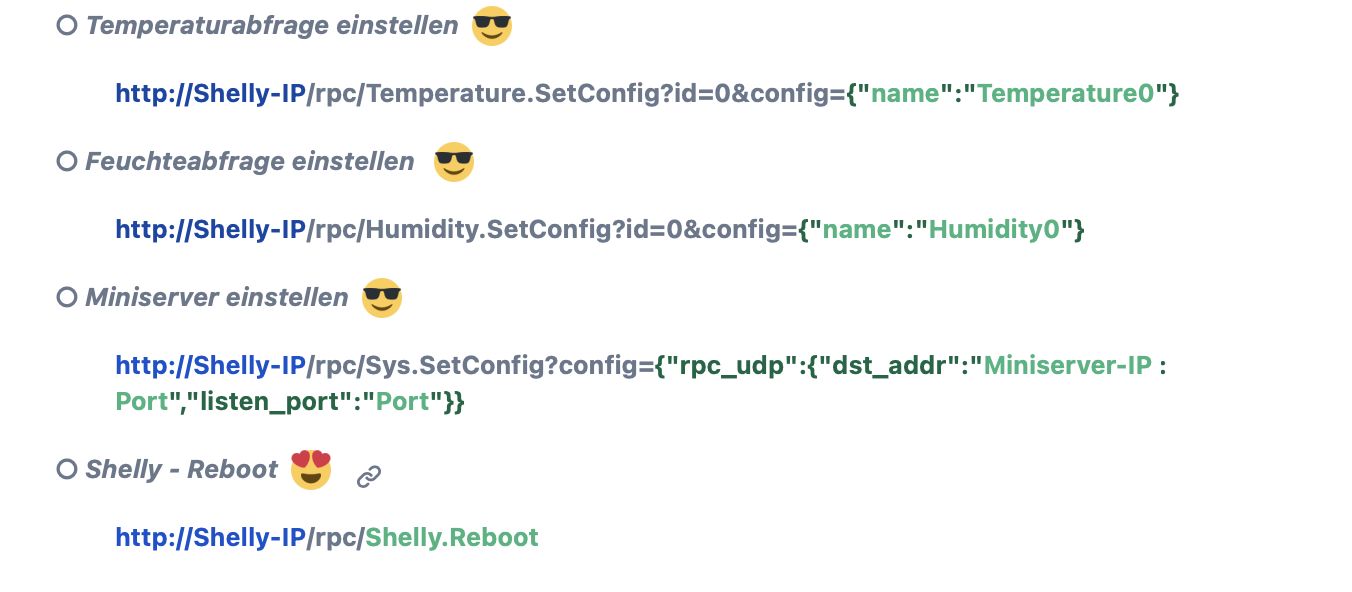Viewport: 1352px width, 592px height.
Task: Open http://Shelly-IP in the Sys.SetConfig URL
Action: click(210, 366)
